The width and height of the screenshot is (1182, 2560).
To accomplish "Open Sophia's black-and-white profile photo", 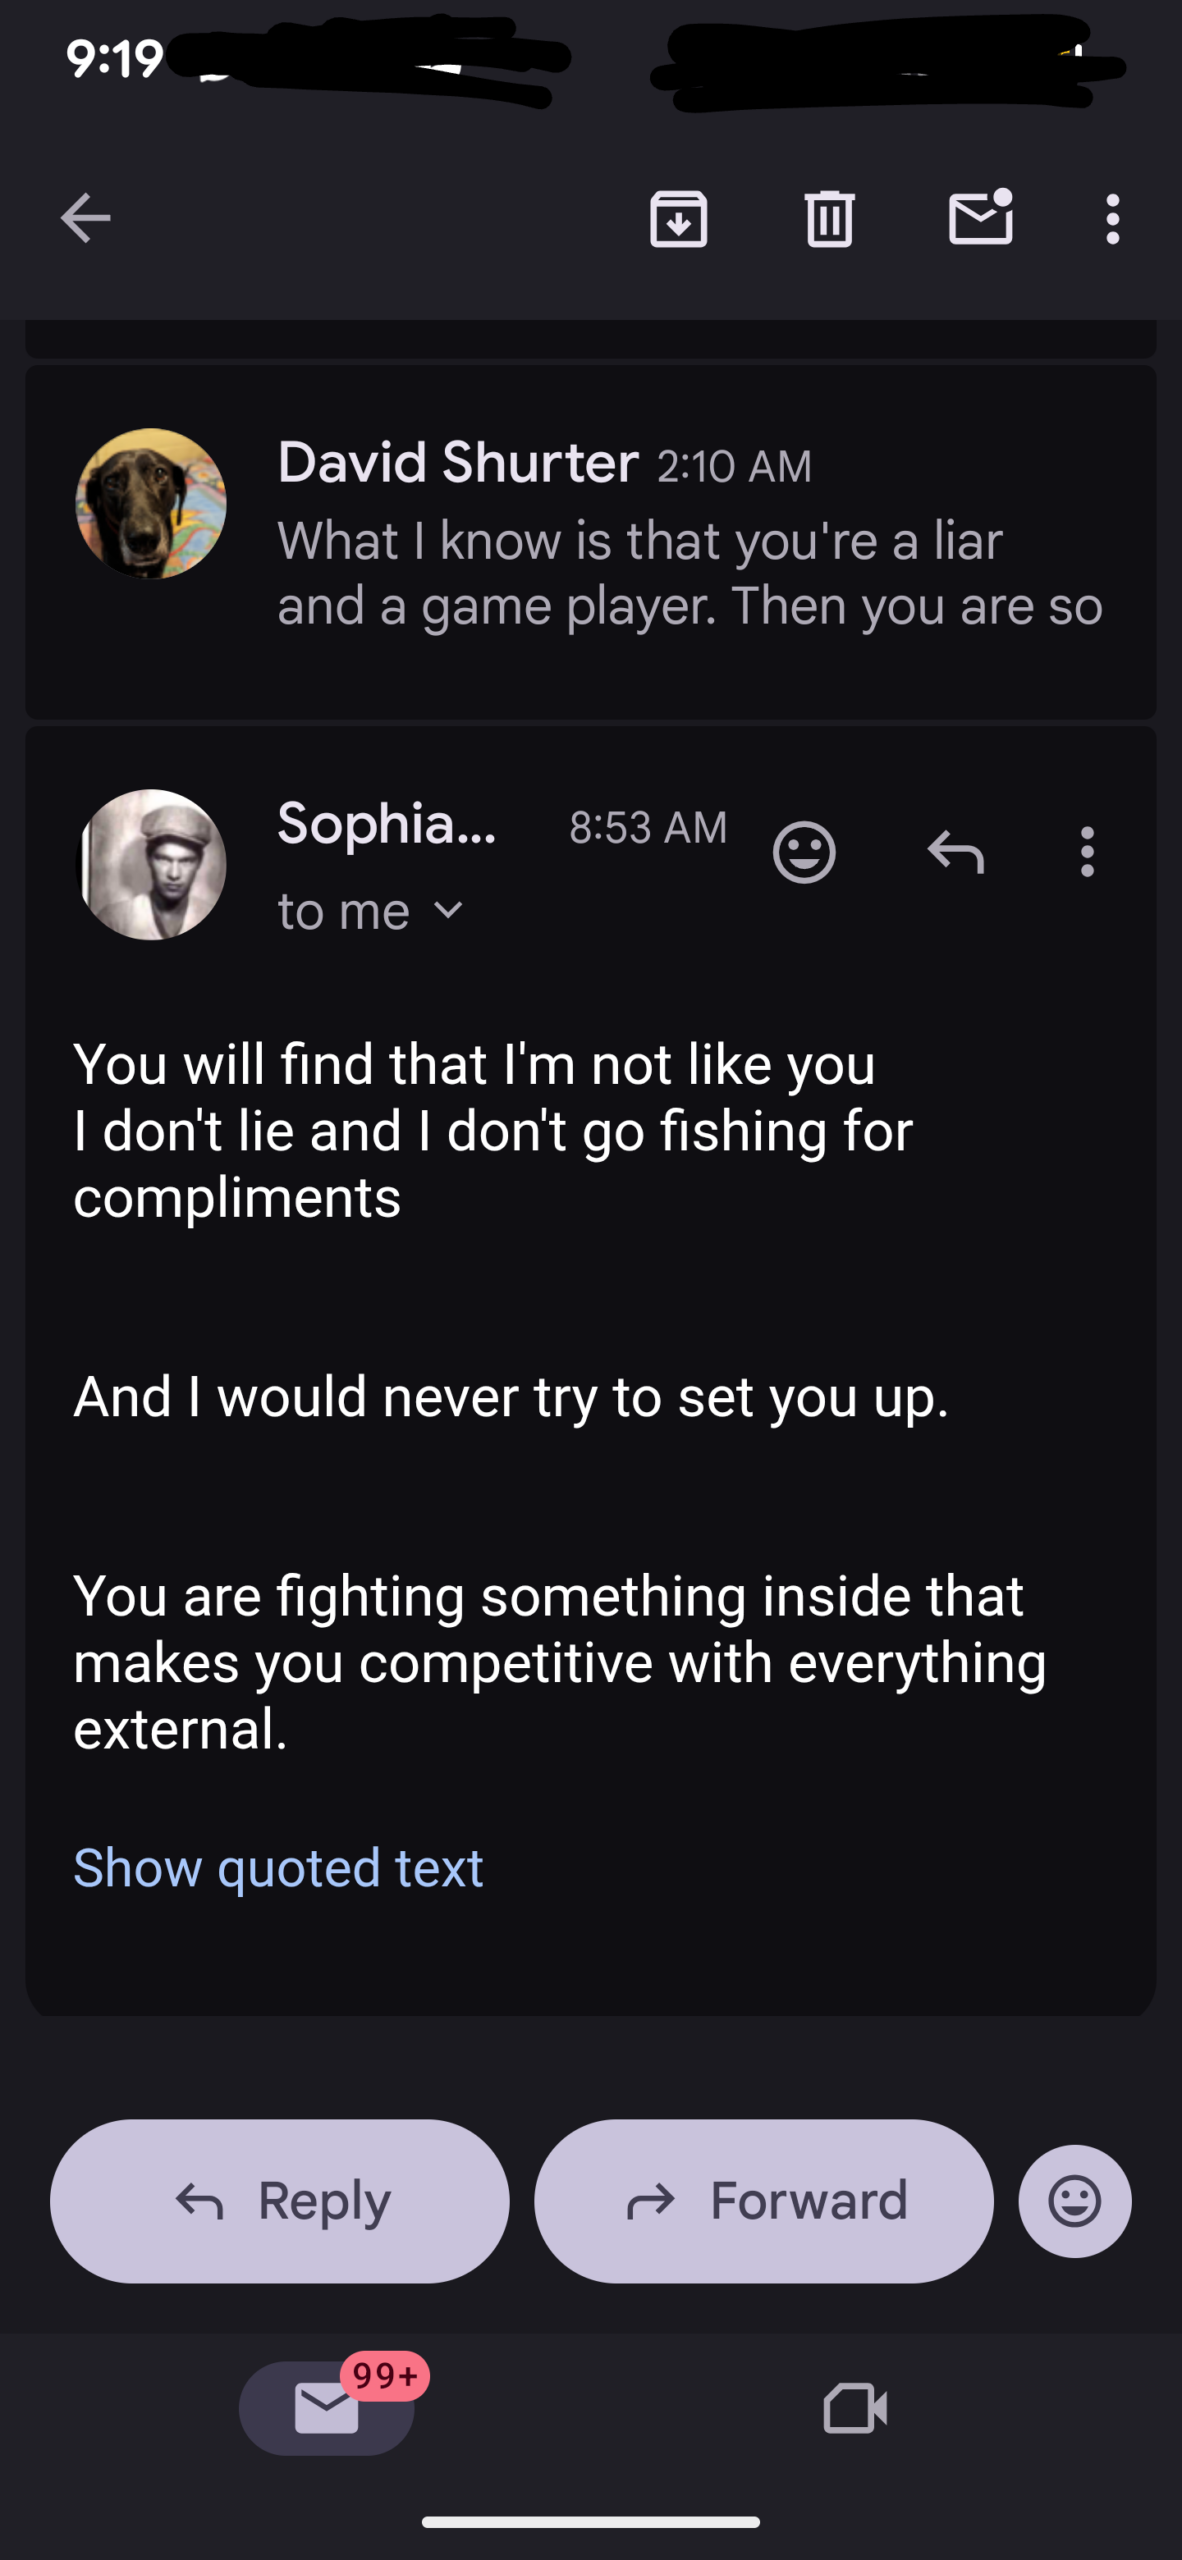I will click(x=151, y=864).
